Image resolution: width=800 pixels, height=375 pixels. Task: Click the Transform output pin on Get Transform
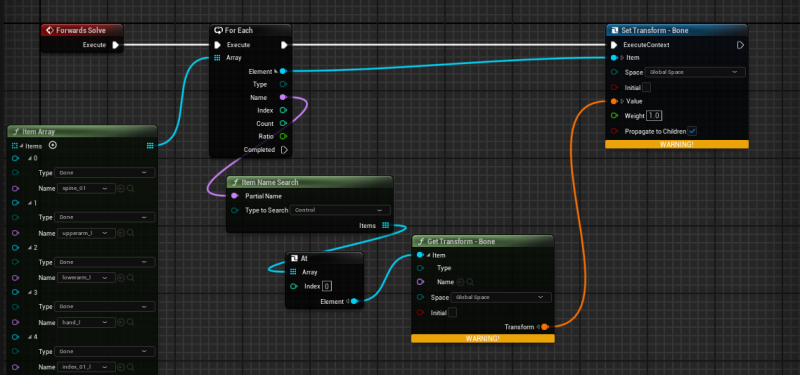tap(544, 327)
